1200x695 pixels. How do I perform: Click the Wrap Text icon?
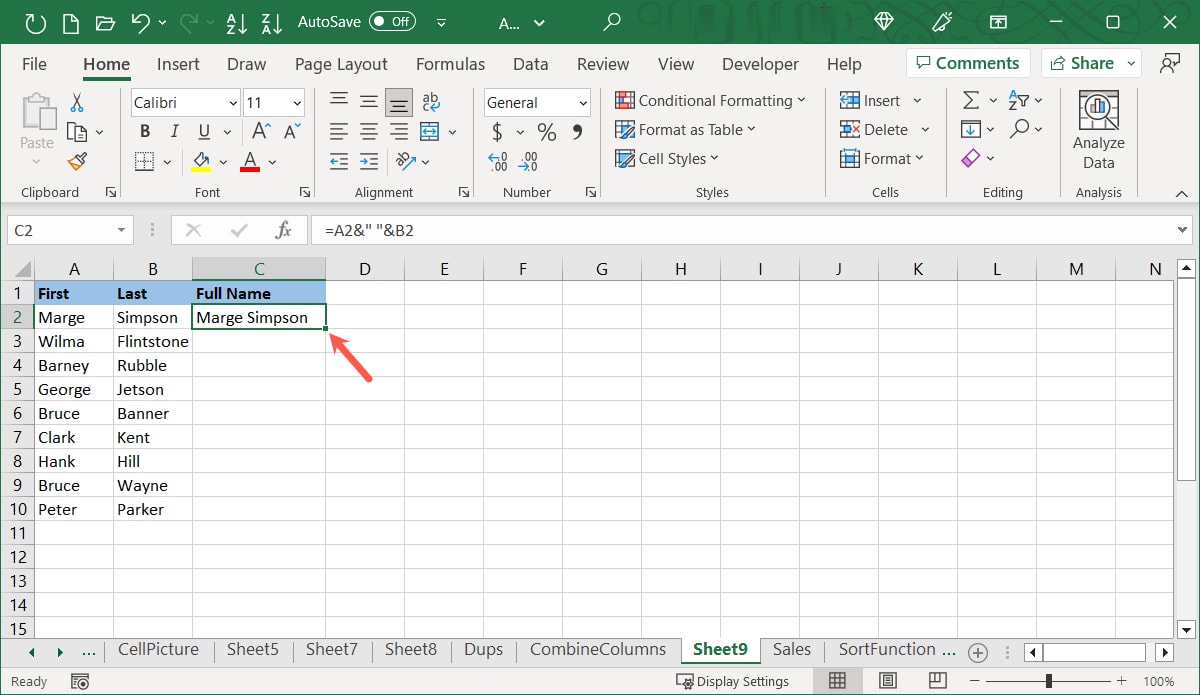(431, 101)
